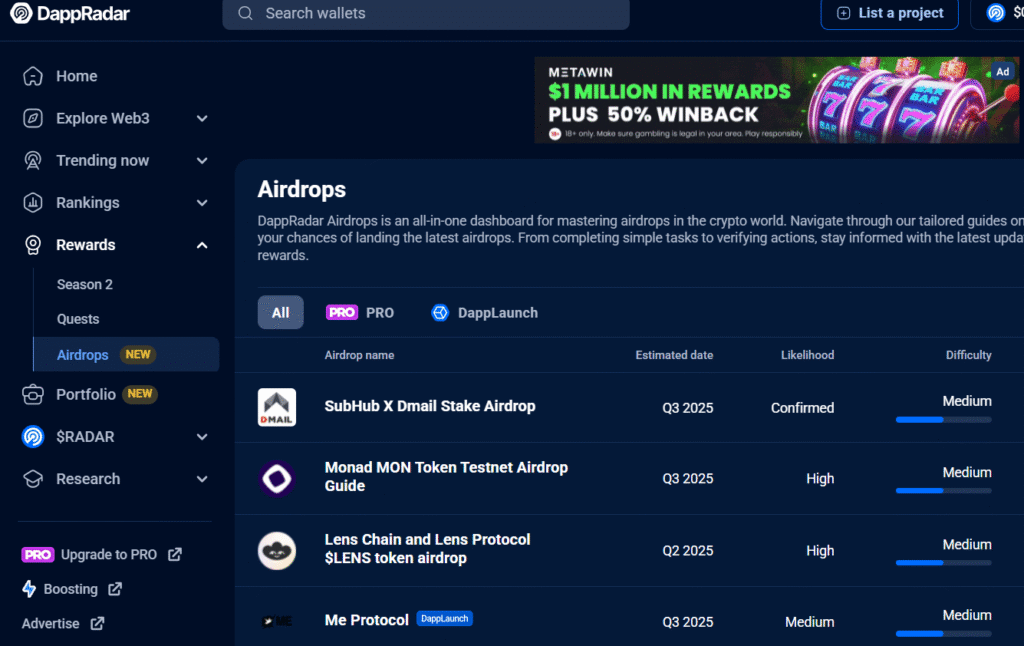Click the NEW badge next to Portfolio
1024x646 pixels.
(x=140, y=394)
